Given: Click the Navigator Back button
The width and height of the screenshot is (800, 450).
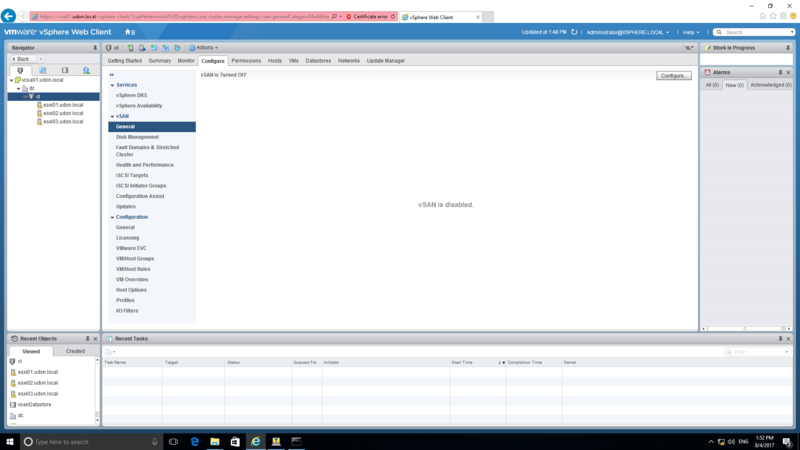Looking at the screenshot, I should coord(21,59).
